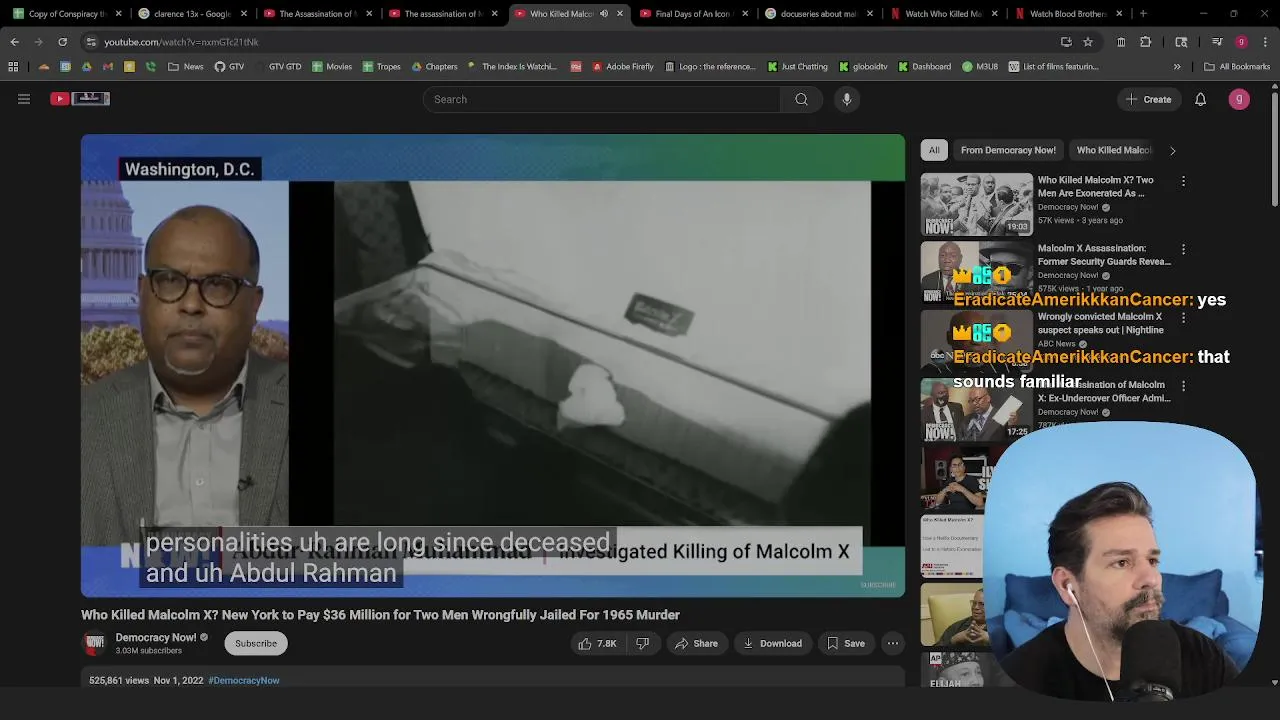Open the Chrome apps grid bookmark

tap(13, 67)
